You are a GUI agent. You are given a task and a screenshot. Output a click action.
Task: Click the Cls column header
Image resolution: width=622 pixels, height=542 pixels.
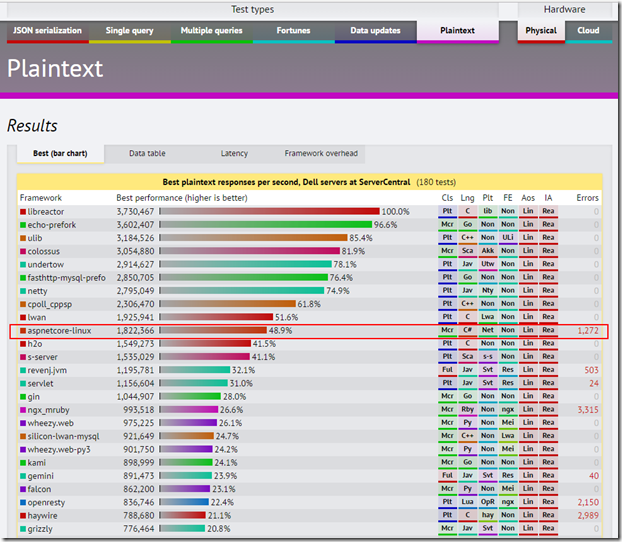(447, 198)
